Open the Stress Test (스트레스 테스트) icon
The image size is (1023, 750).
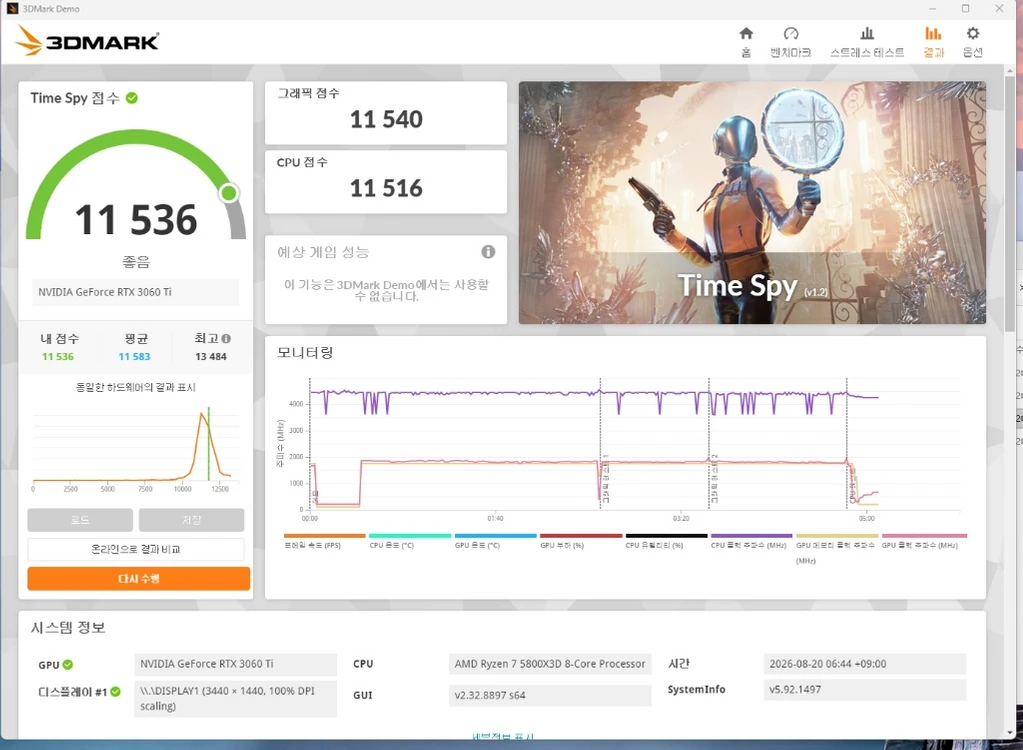pos(867,41)
